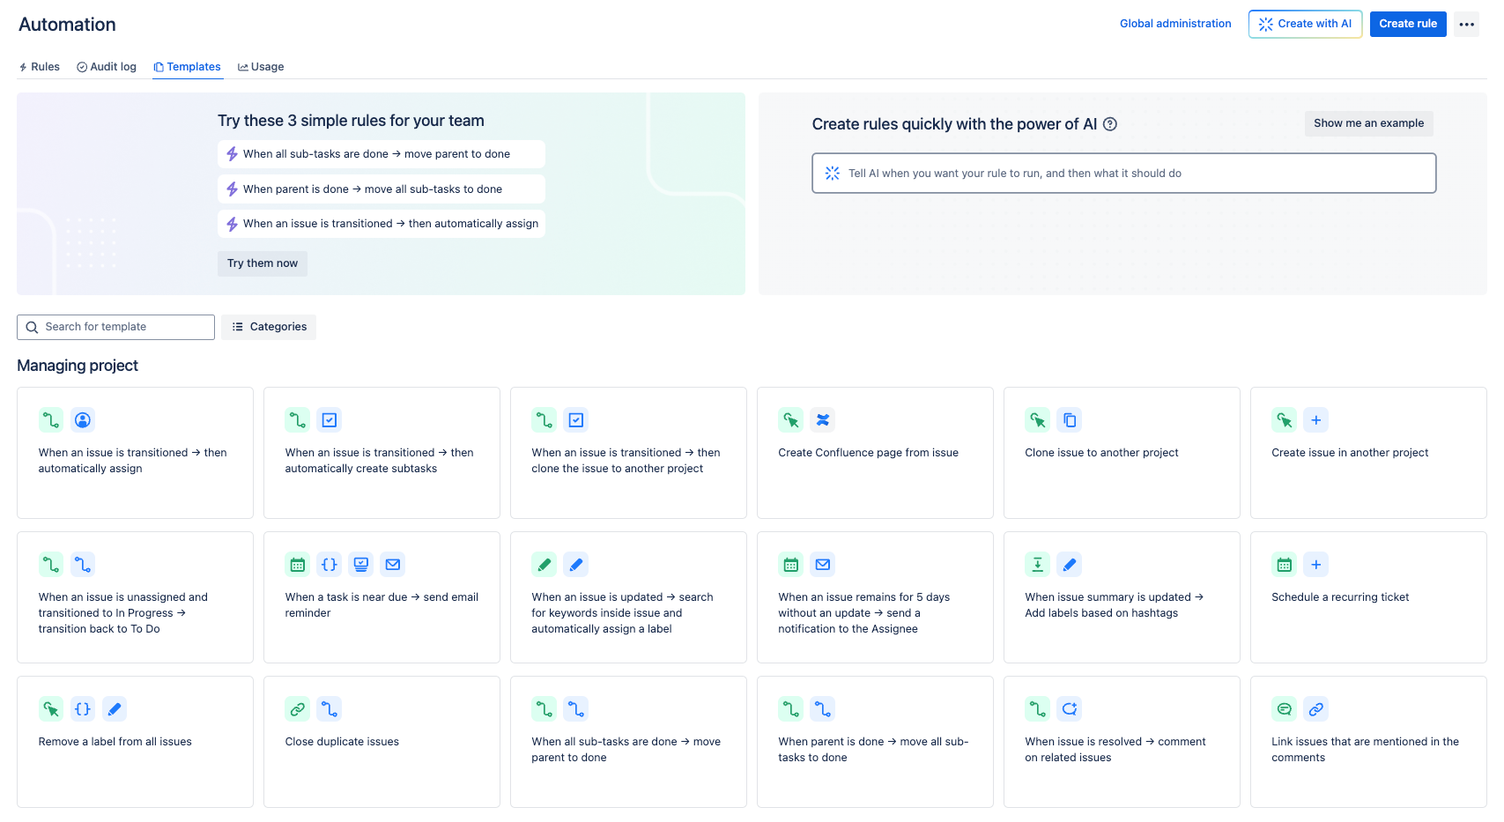Focus the Search for template field

click(x=116, y=327)
